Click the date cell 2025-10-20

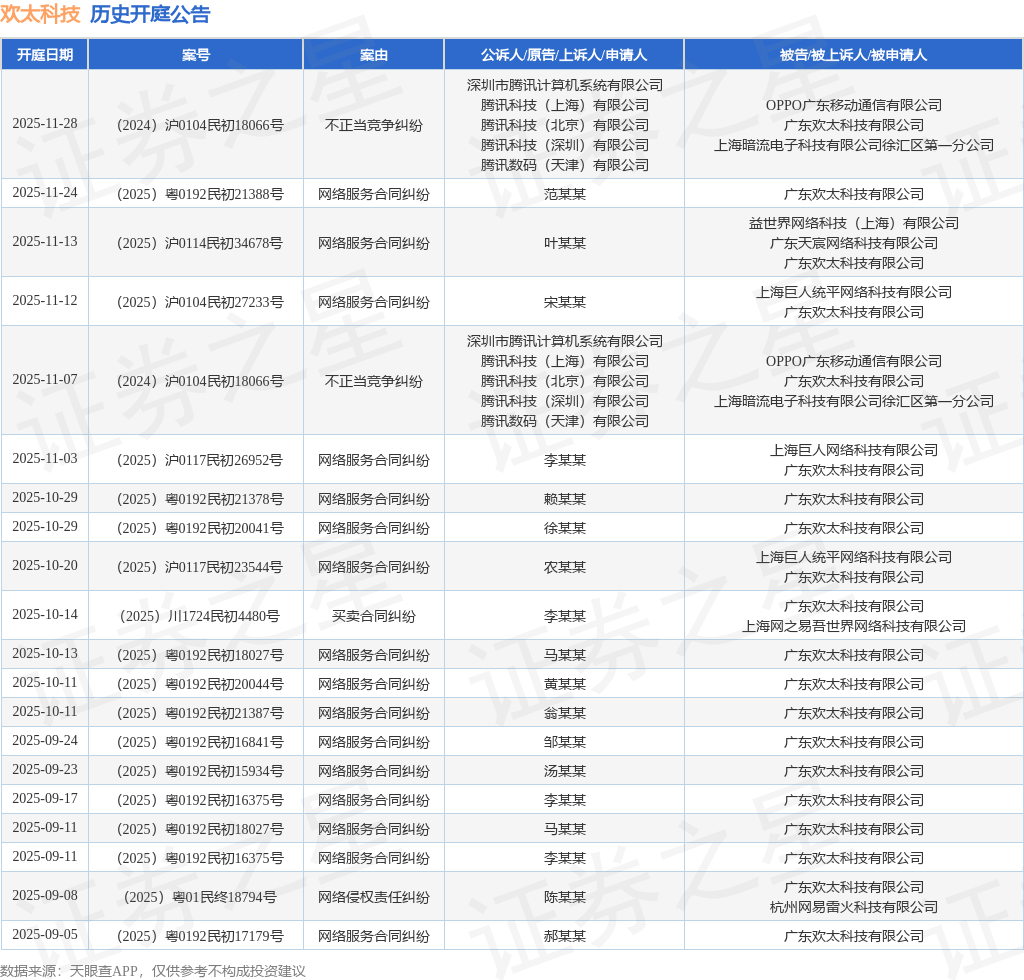[x=44, y=565]
